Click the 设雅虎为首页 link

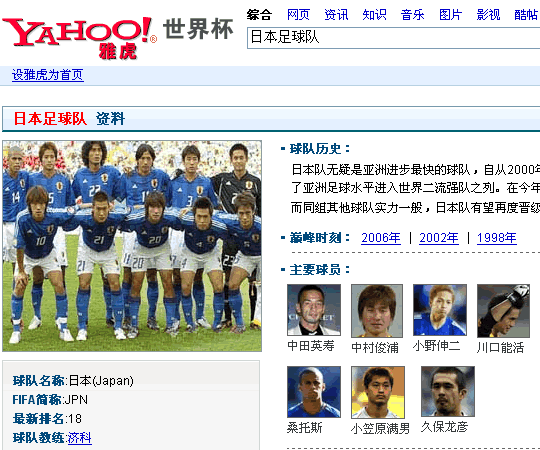pos(48,75)
